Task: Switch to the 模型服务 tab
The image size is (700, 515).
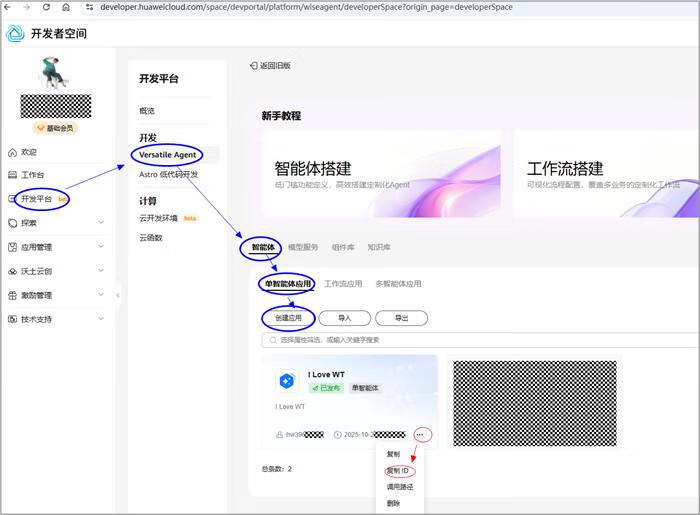Action: coord(303,247)
